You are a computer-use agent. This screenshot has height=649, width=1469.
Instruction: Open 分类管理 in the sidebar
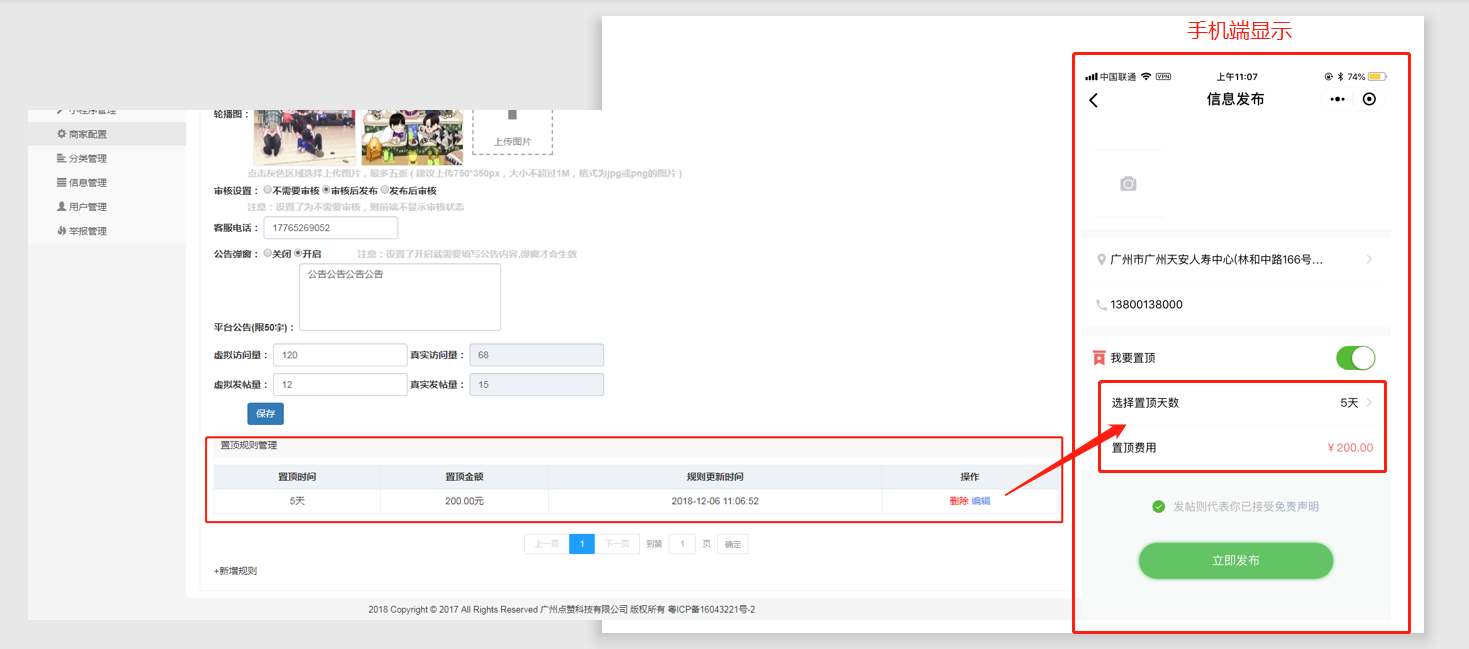tap(87, 158)
